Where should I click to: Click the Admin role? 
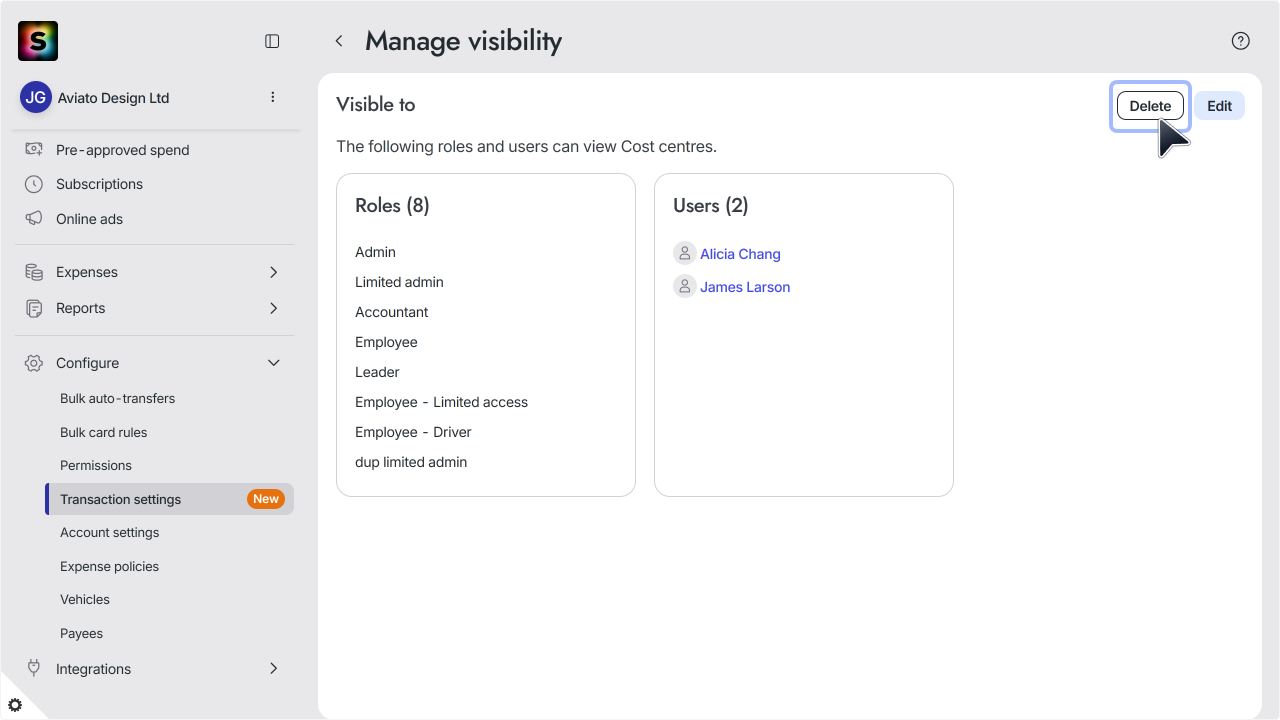tap(375, 252)
